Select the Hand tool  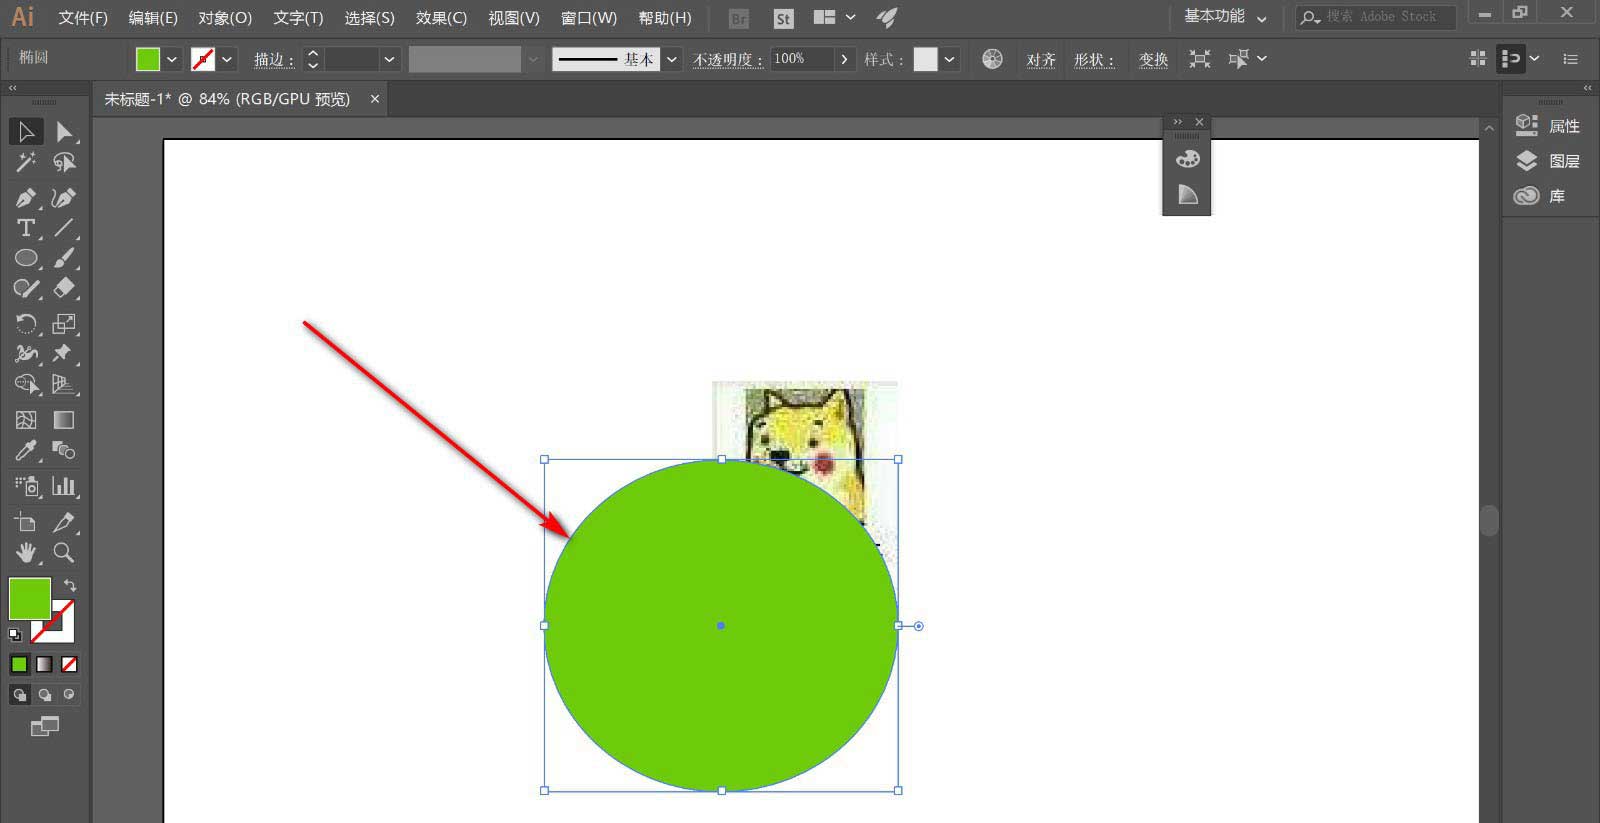[26, 552]
